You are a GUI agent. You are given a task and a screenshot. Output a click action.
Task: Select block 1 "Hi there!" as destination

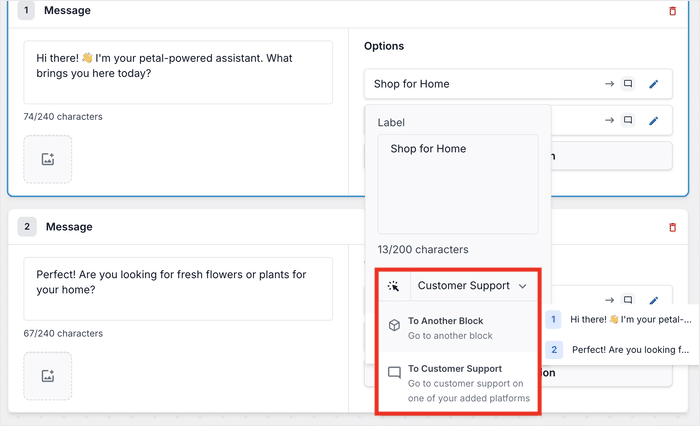click(x=620, y=320)
